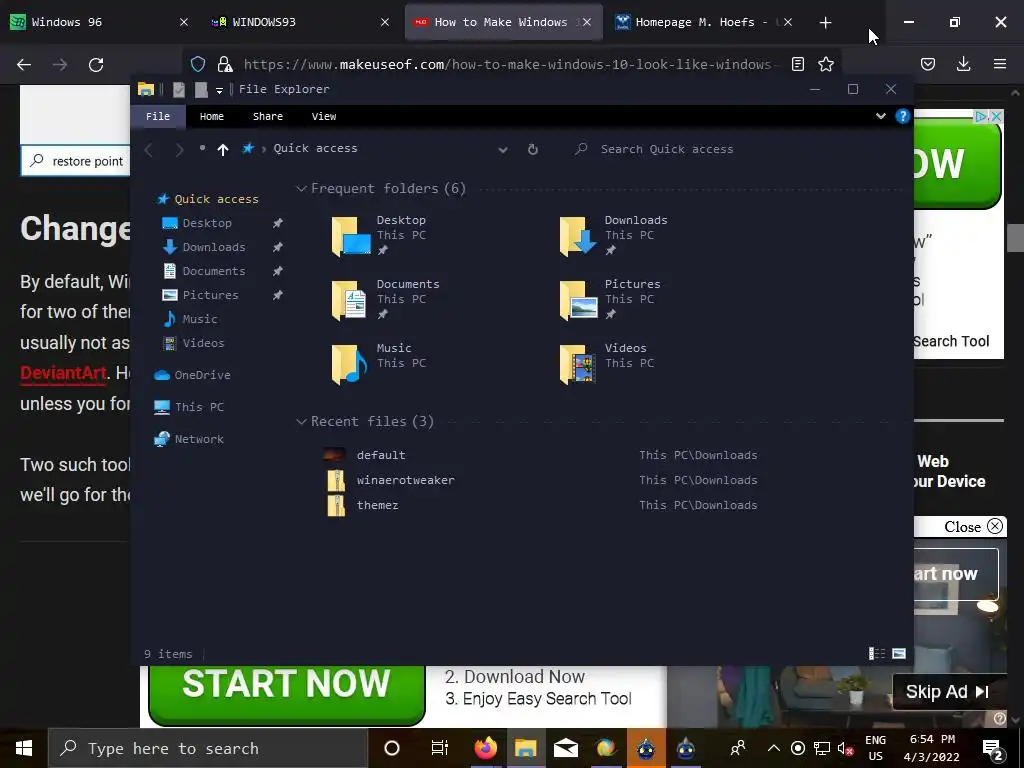1024x768 pixels.
Task: Expand the ribbon with the chevron
Action: (x=880, y=116)
